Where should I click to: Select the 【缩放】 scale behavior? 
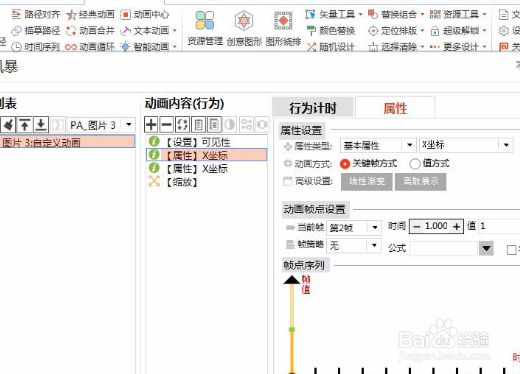click(206, 182)
